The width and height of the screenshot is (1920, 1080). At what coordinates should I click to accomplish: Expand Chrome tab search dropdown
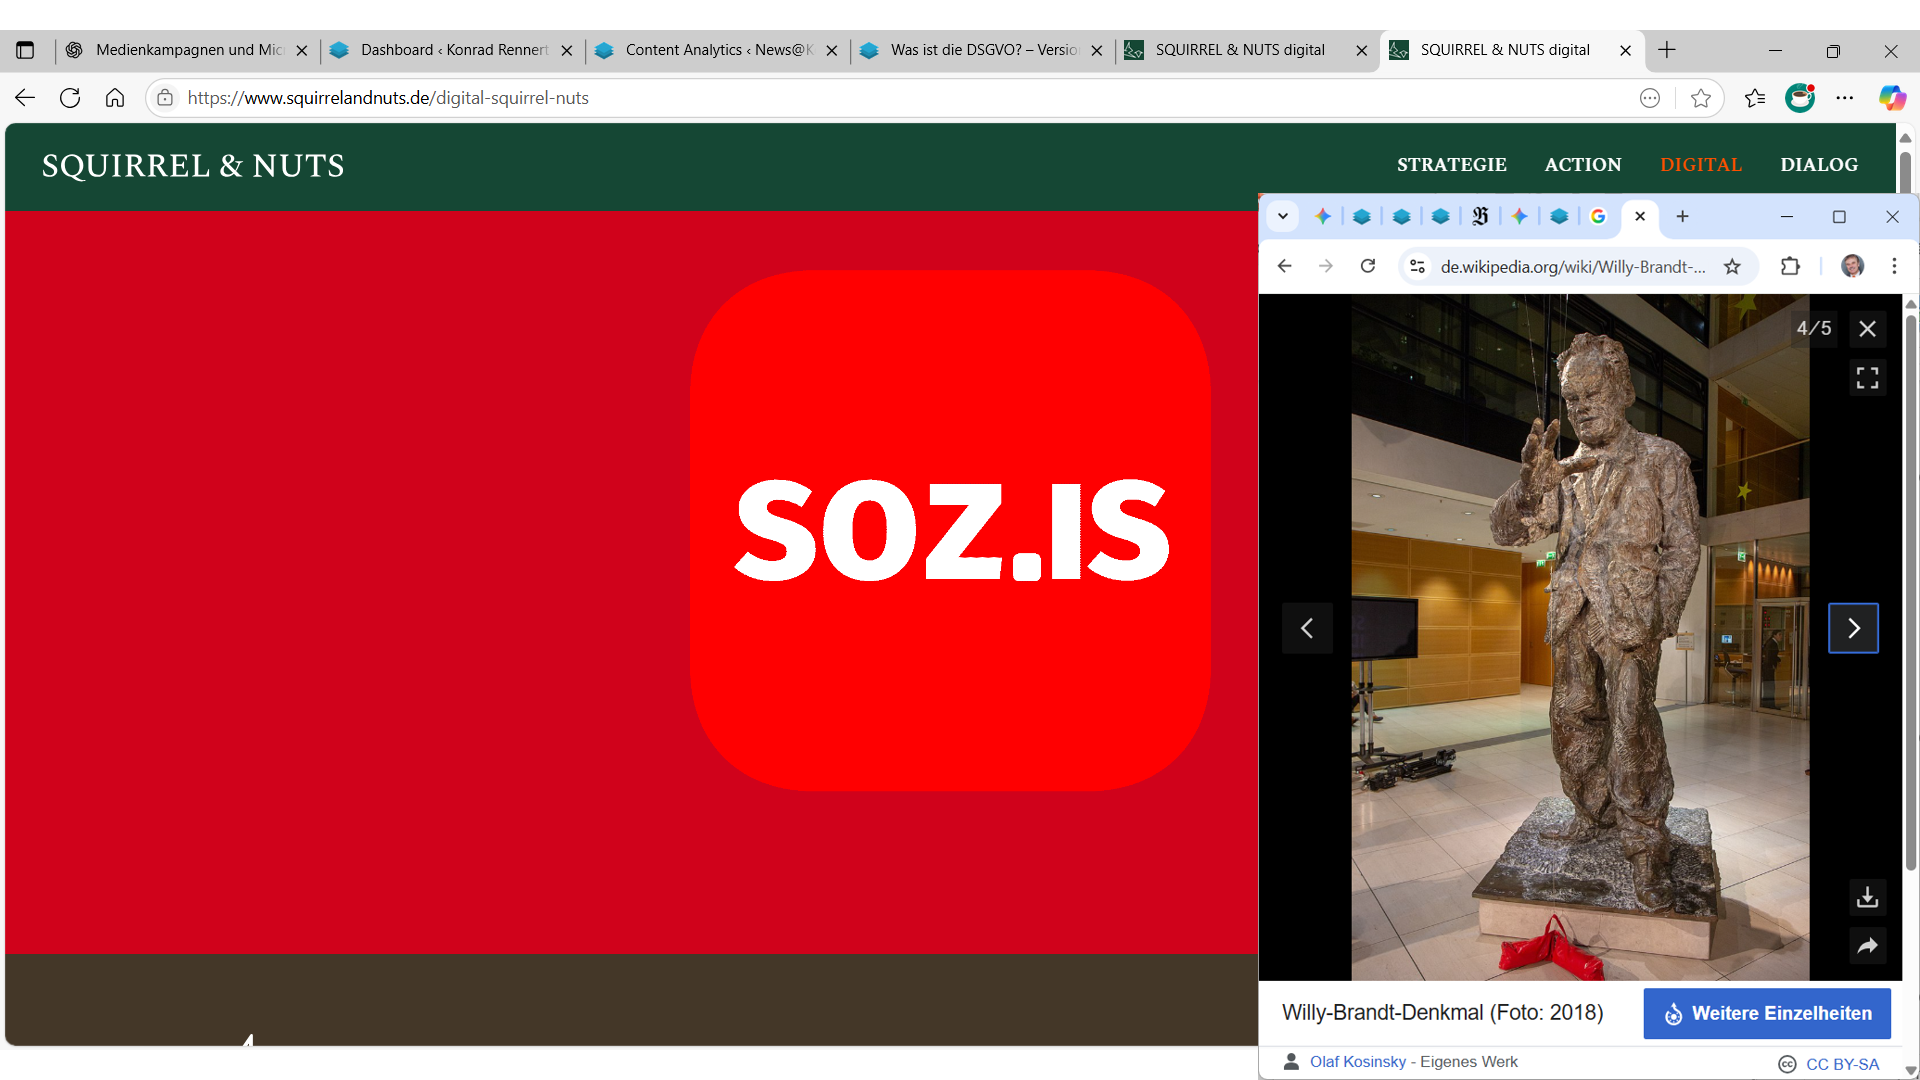pos(1282,216)
